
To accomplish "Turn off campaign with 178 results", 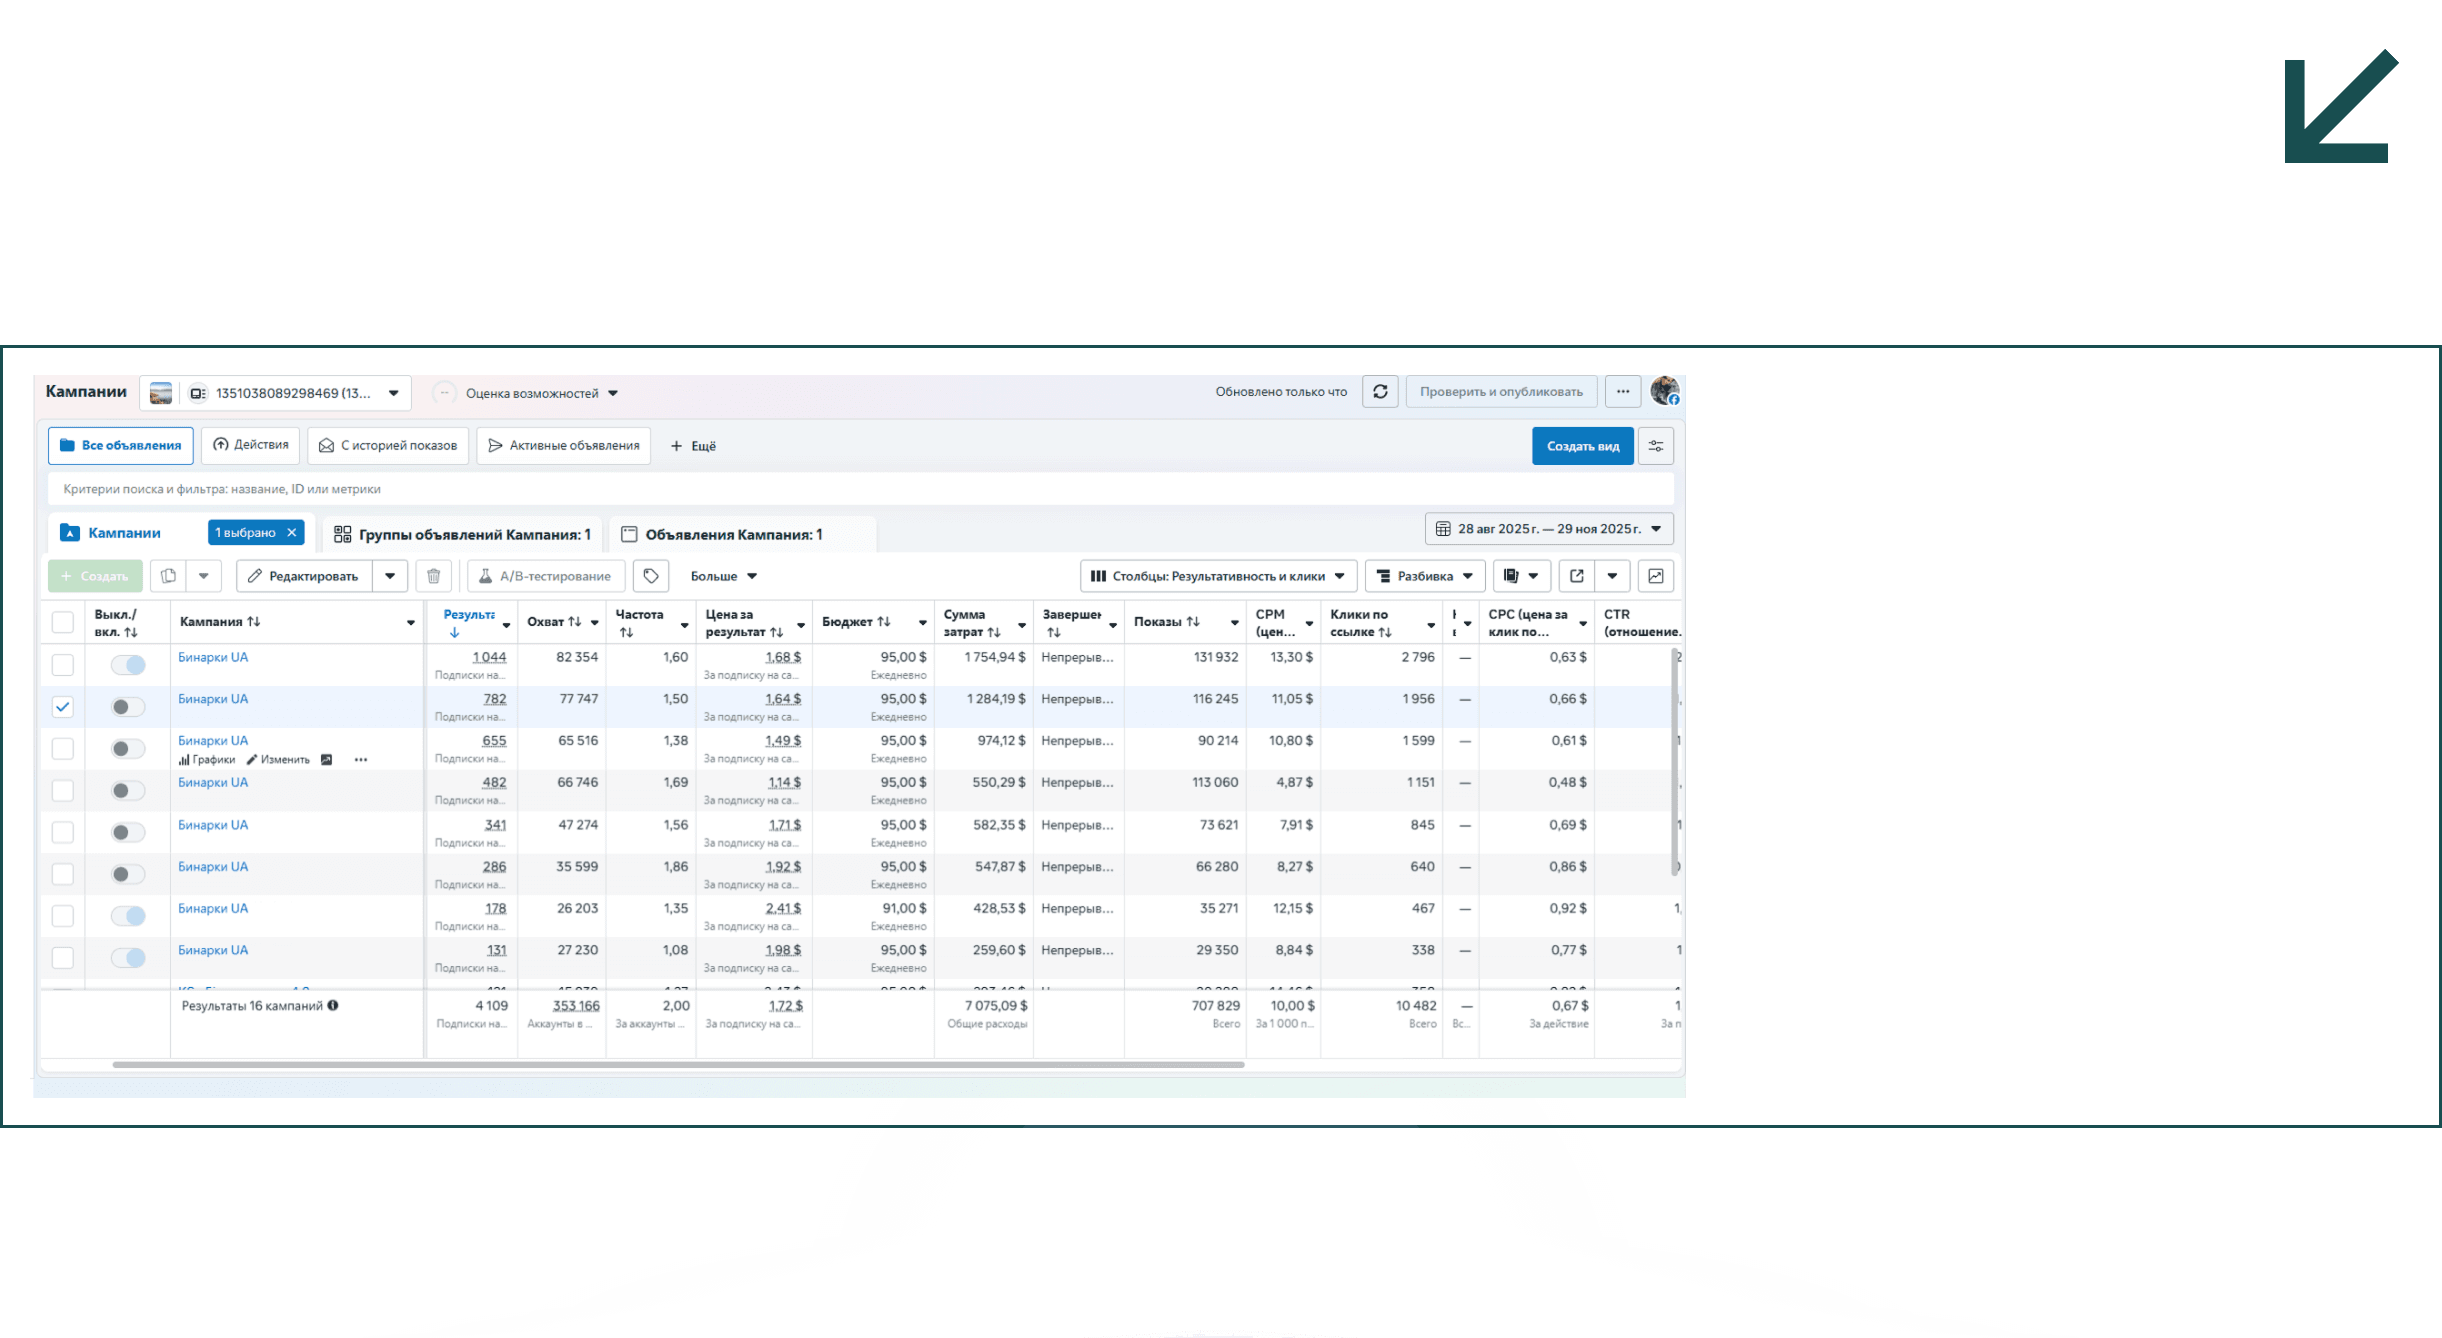I will coord(128,916).
